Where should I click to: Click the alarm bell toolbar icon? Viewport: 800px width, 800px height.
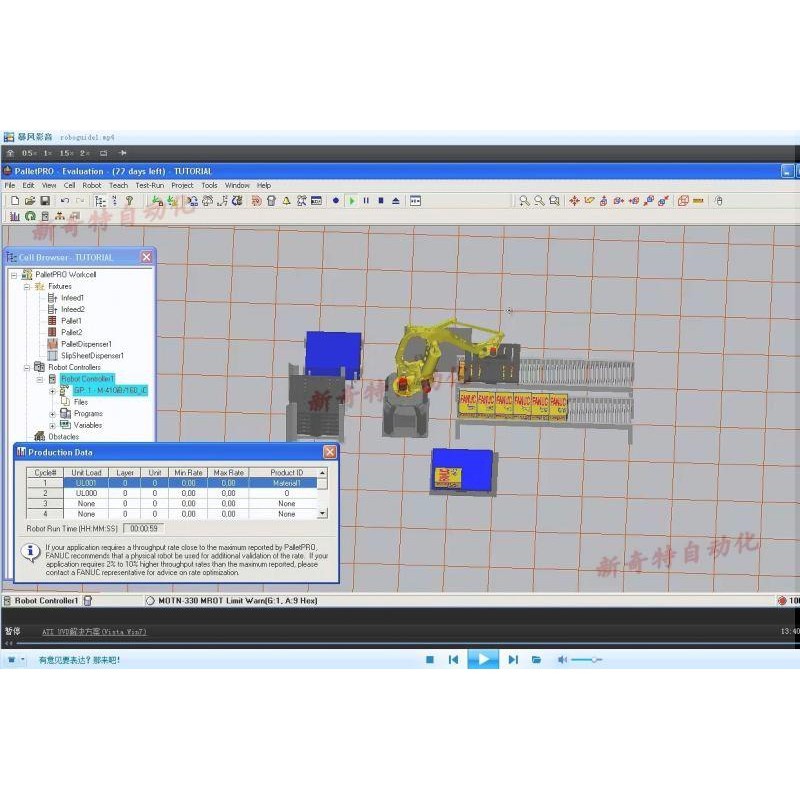pyautogui.click(x=287, y=201)
